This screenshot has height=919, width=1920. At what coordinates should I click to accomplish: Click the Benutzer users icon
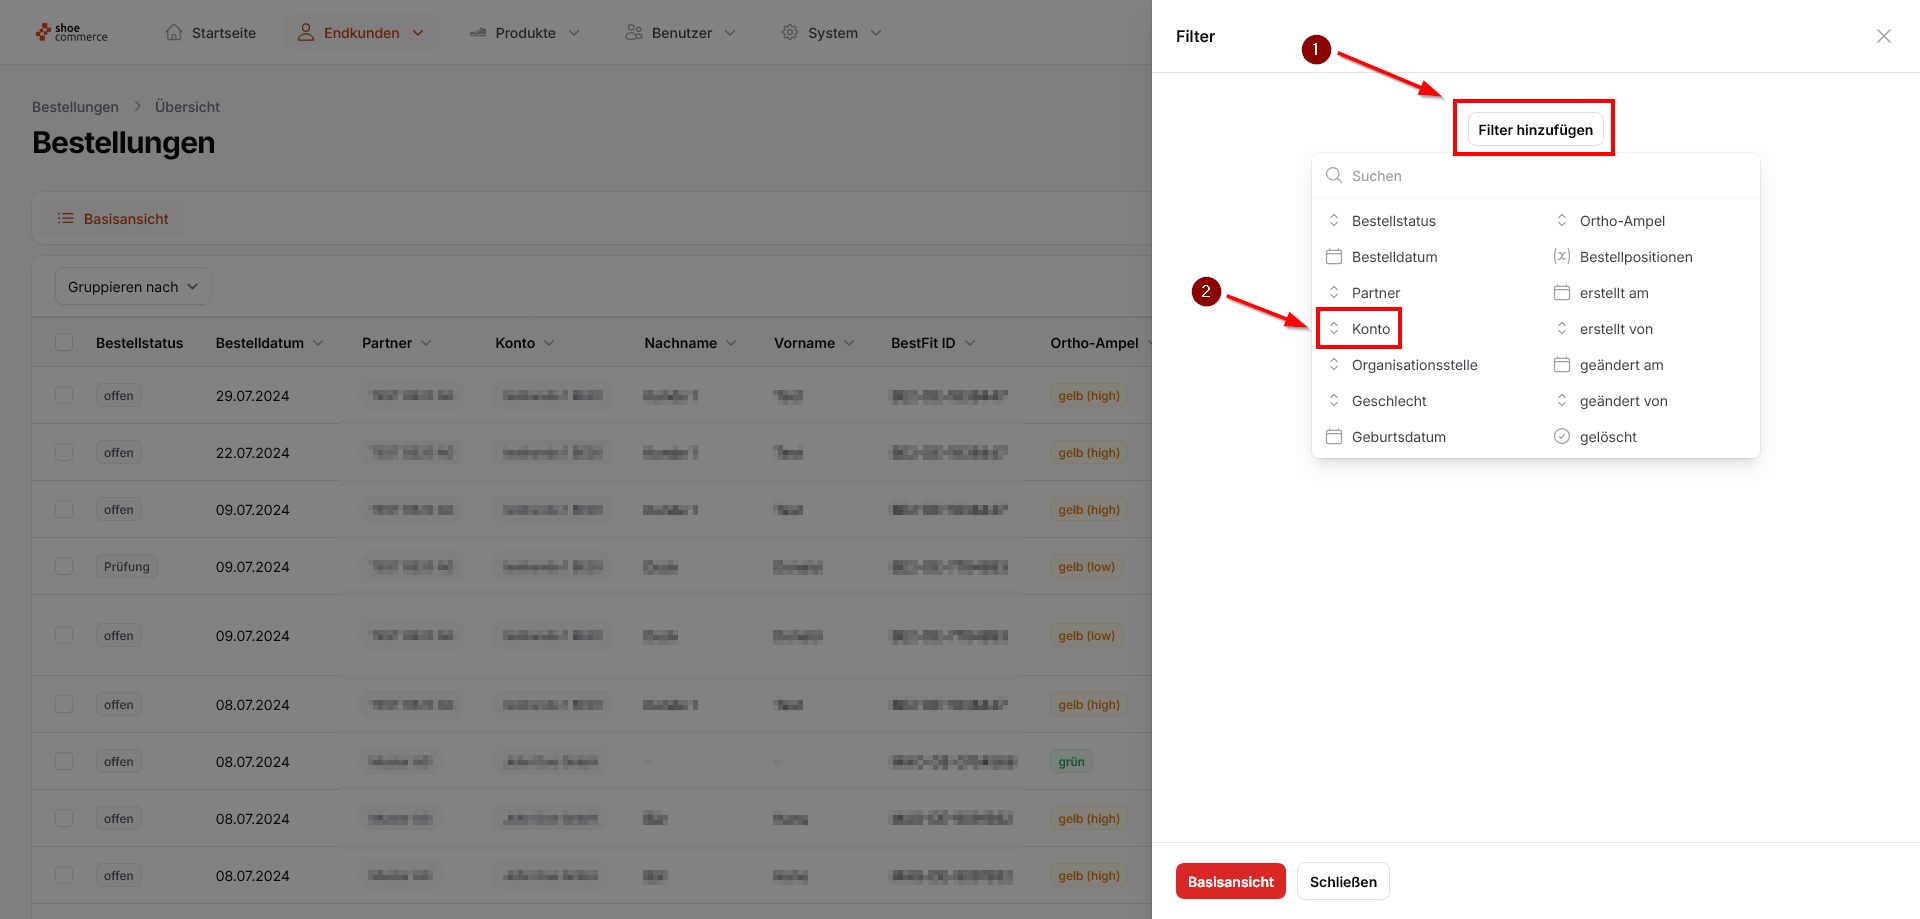(634, 32)
